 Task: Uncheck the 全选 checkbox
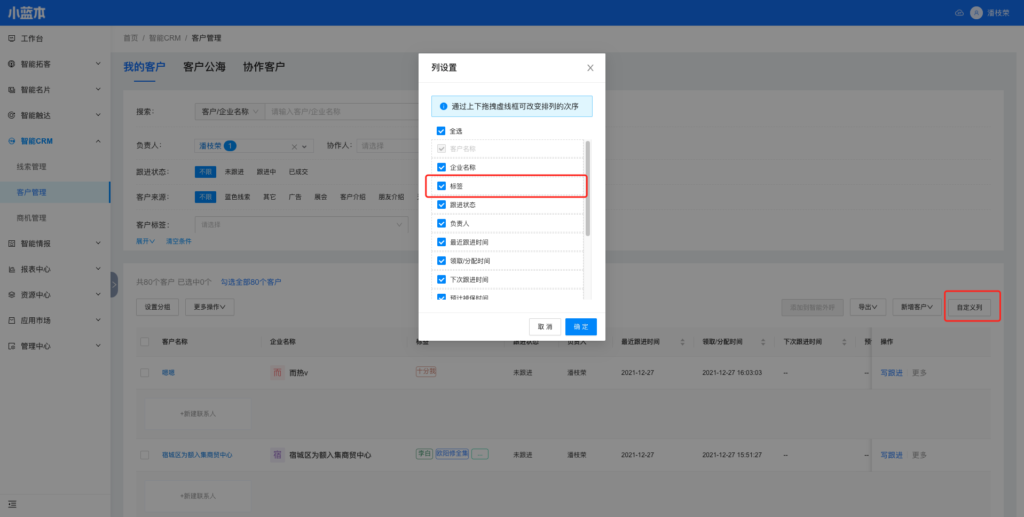(x=441, y=131)
